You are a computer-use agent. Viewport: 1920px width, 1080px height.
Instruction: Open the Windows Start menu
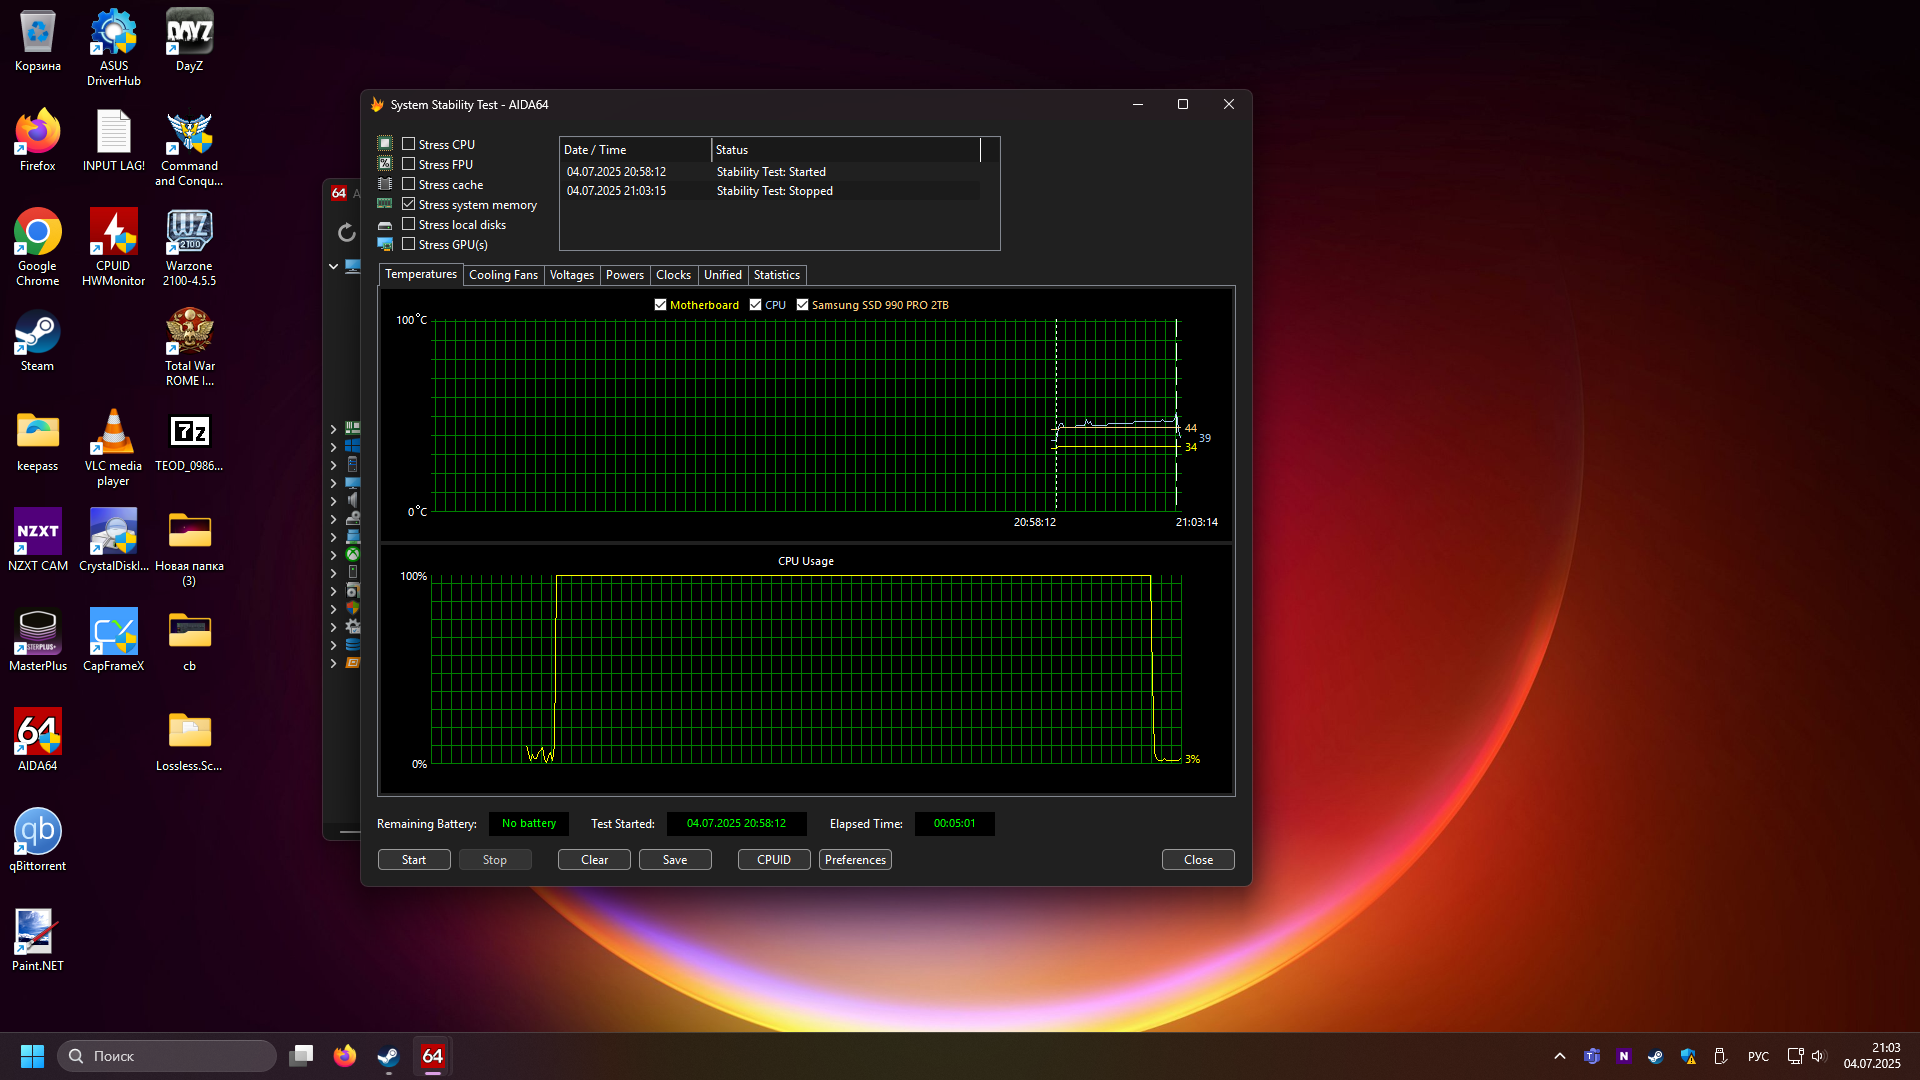point(32,1056)
